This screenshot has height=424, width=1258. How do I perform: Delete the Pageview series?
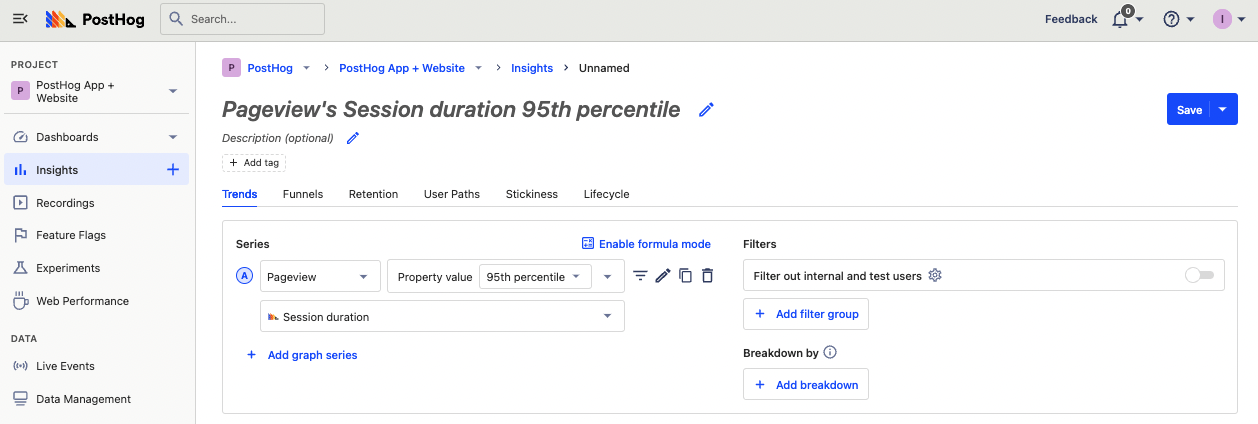[707, 276]
